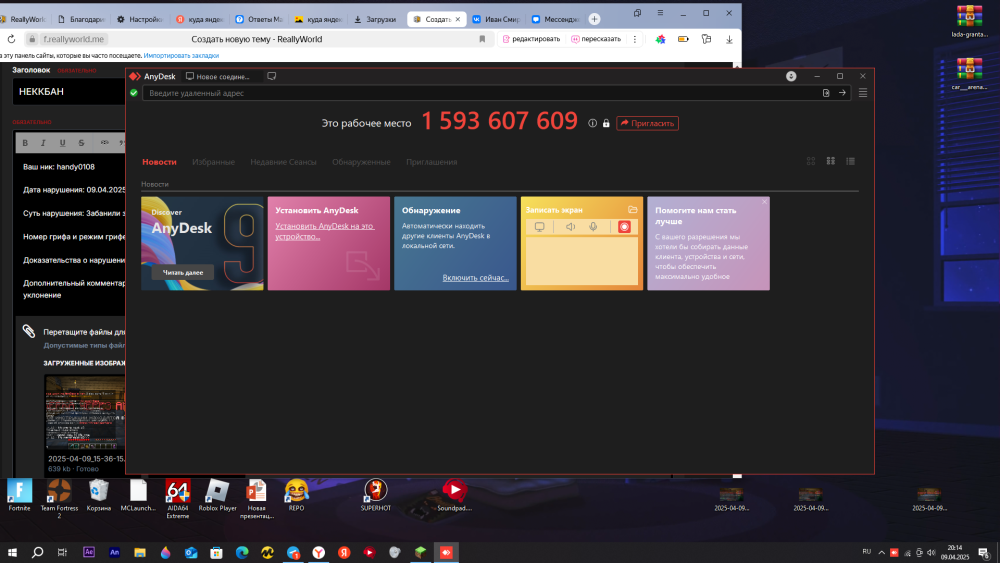The image size is (1000, 563).
Task: Click 'Включить сейчас...' link on Обнаружение card
Action: pyautogui.click(x=476, y=277)
